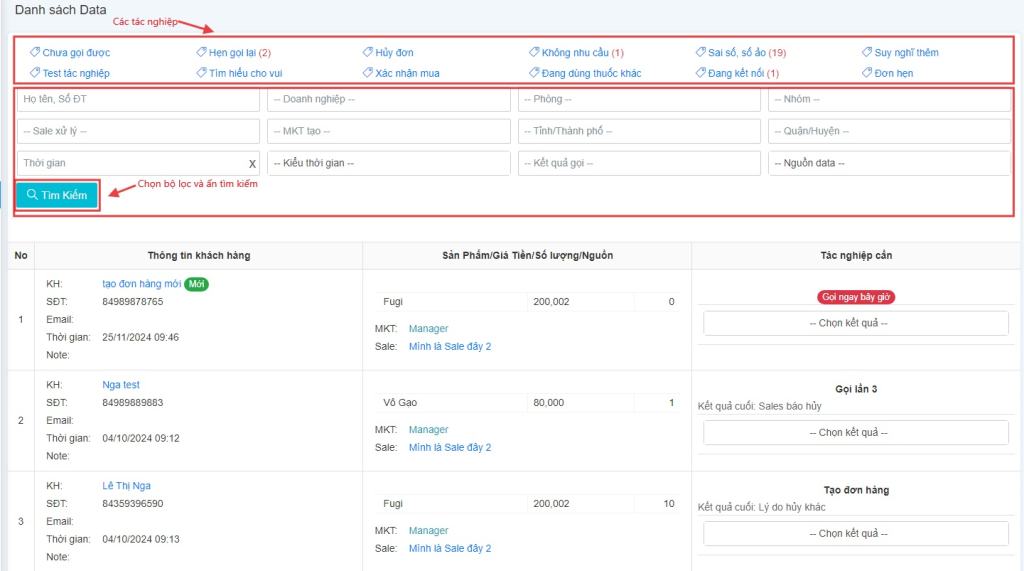Viewport: 1024px width, 571px height.
Task: Clear the Thời gian field with X
Action: 253,164
